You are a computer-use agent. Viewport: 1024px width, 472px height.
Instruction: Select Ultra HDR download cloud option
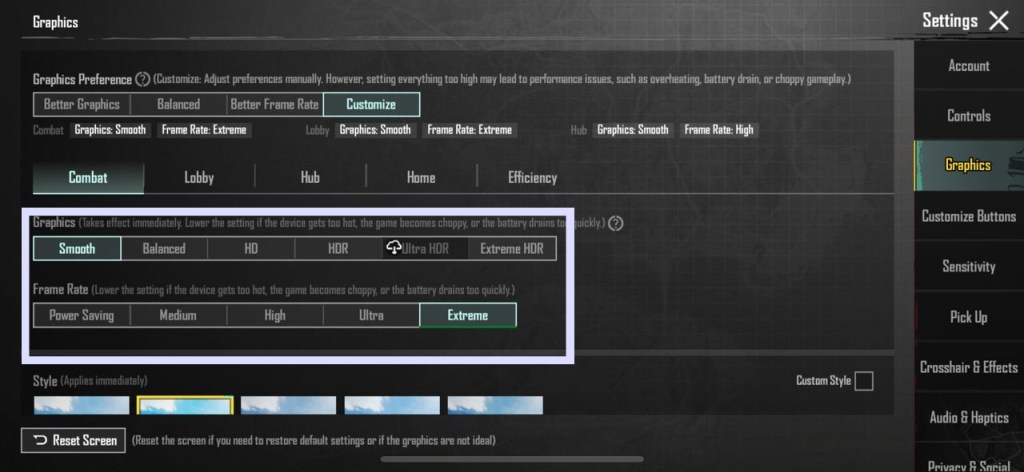(425, 249)
